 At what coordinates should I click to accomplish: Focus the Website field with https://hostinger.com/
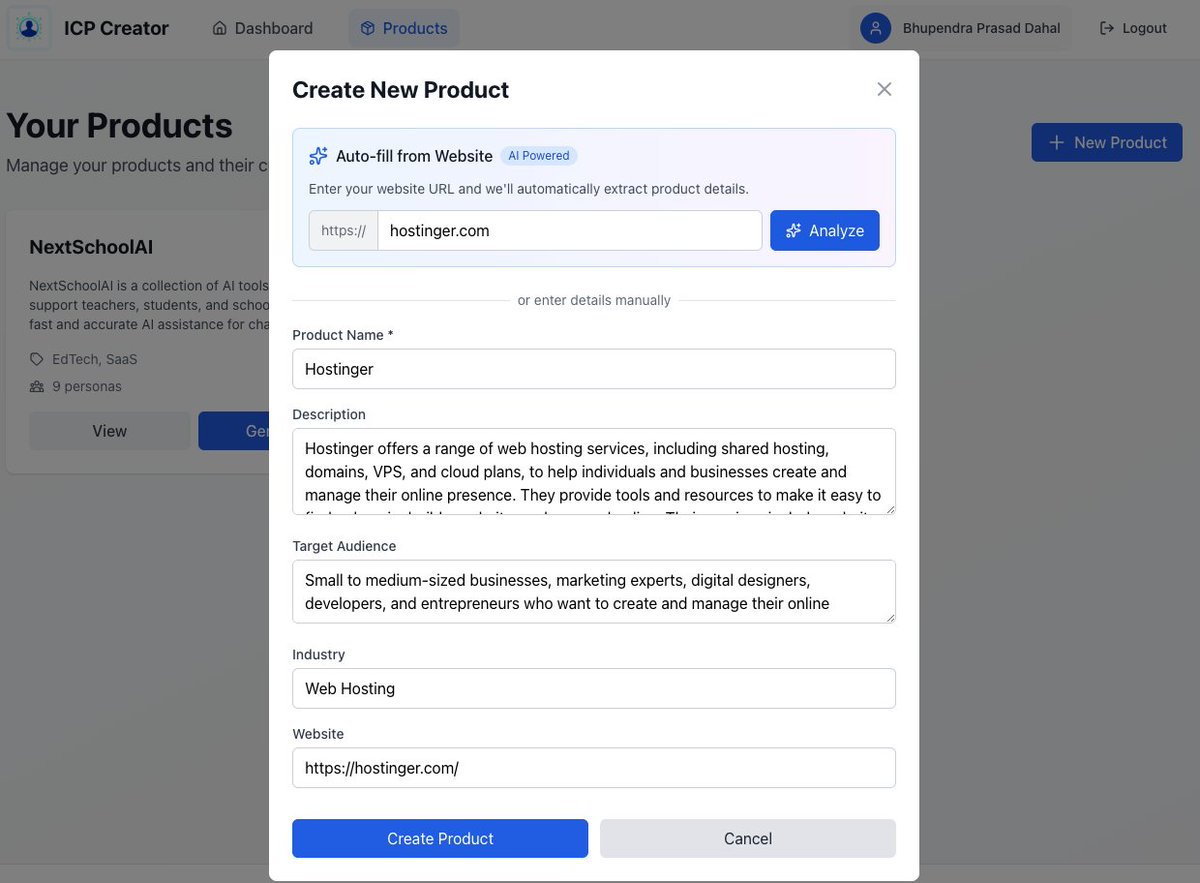594,768
